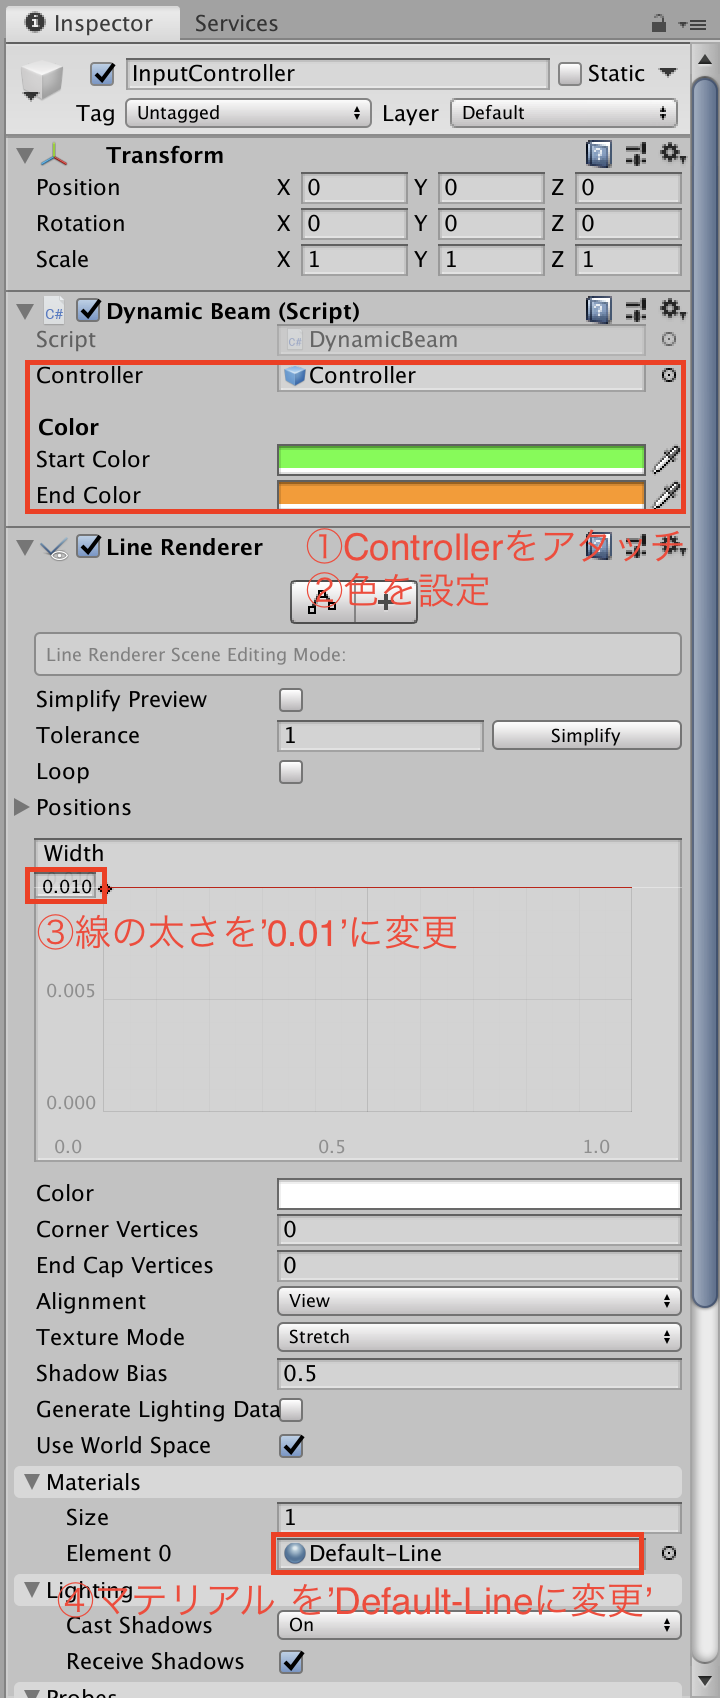
Task: Click the Element 0 Default-Line material field
Action: tap(459, 1553)
